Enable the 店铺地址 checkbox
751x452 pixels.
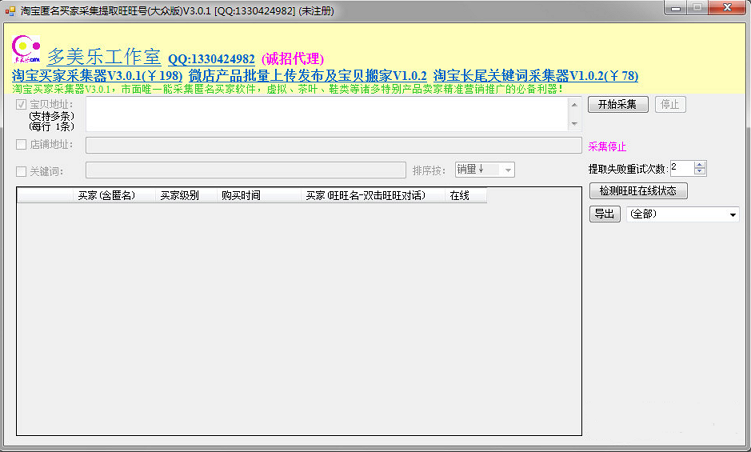click(21, 145)
